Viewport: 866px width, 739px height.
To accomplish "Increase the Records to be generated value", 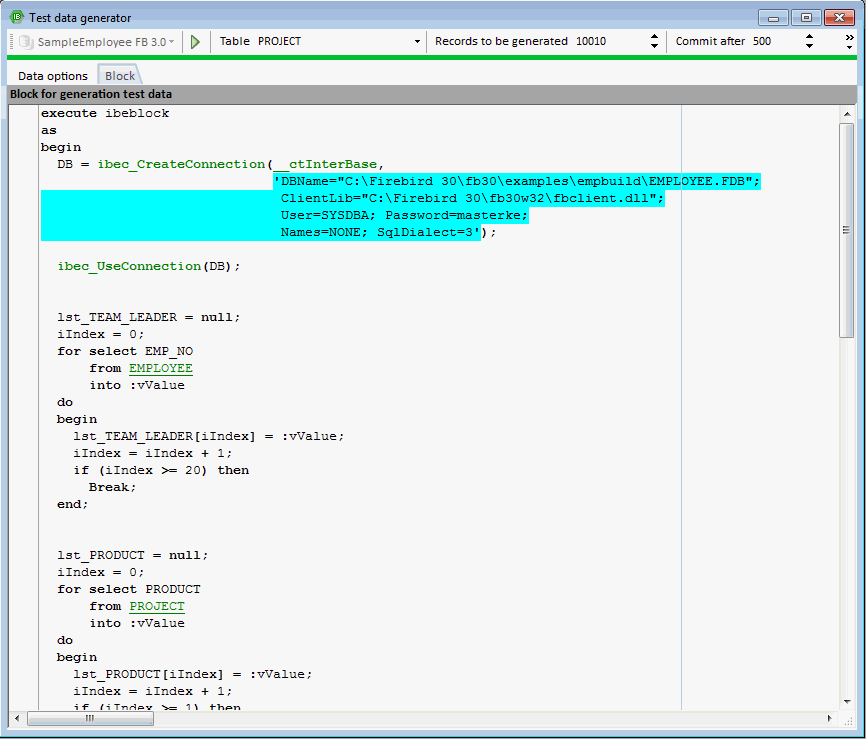I will [654, 36].
